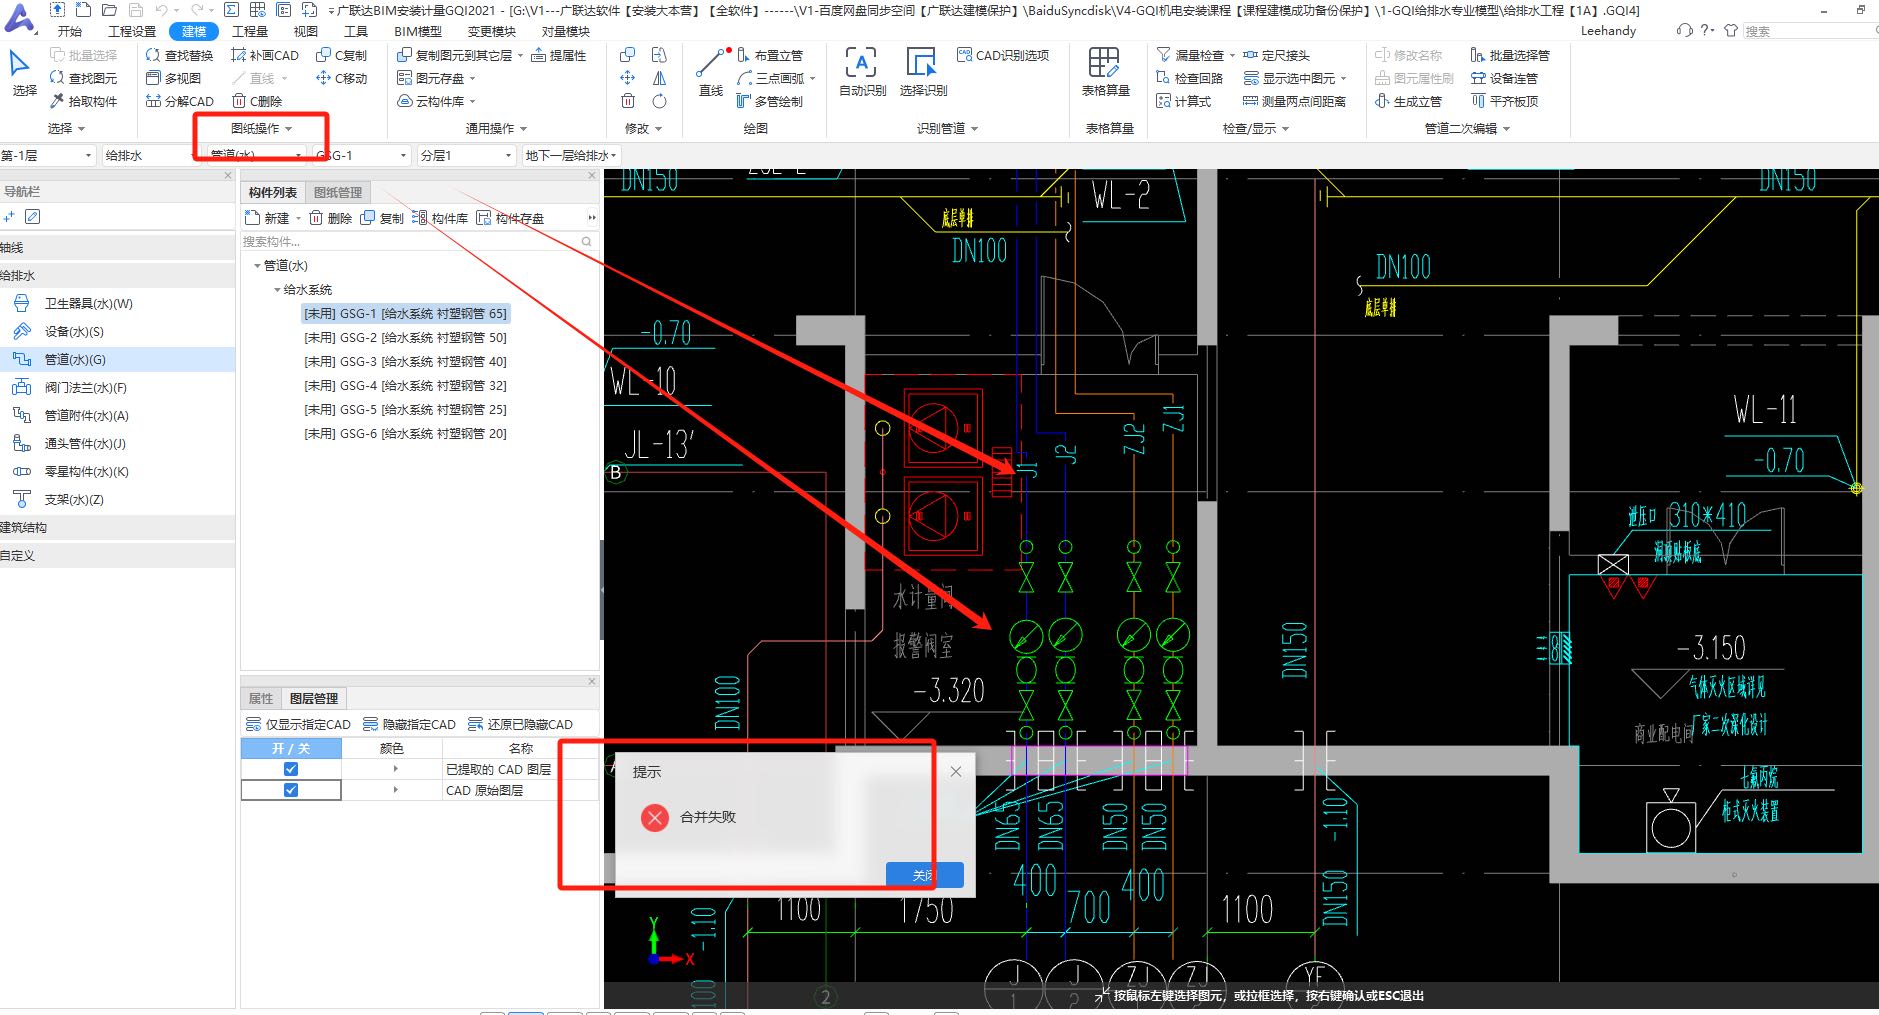
Task: Click 平齐板顶 tool
Action: [1504, 101]
